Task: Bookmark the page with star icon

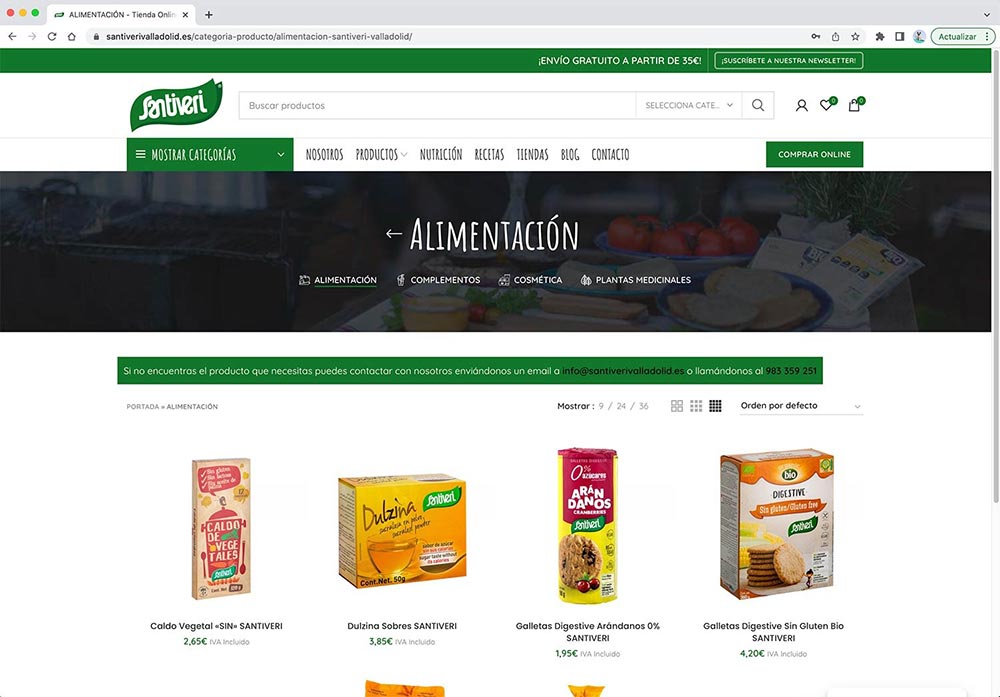Action: click(x=855, y=36)
